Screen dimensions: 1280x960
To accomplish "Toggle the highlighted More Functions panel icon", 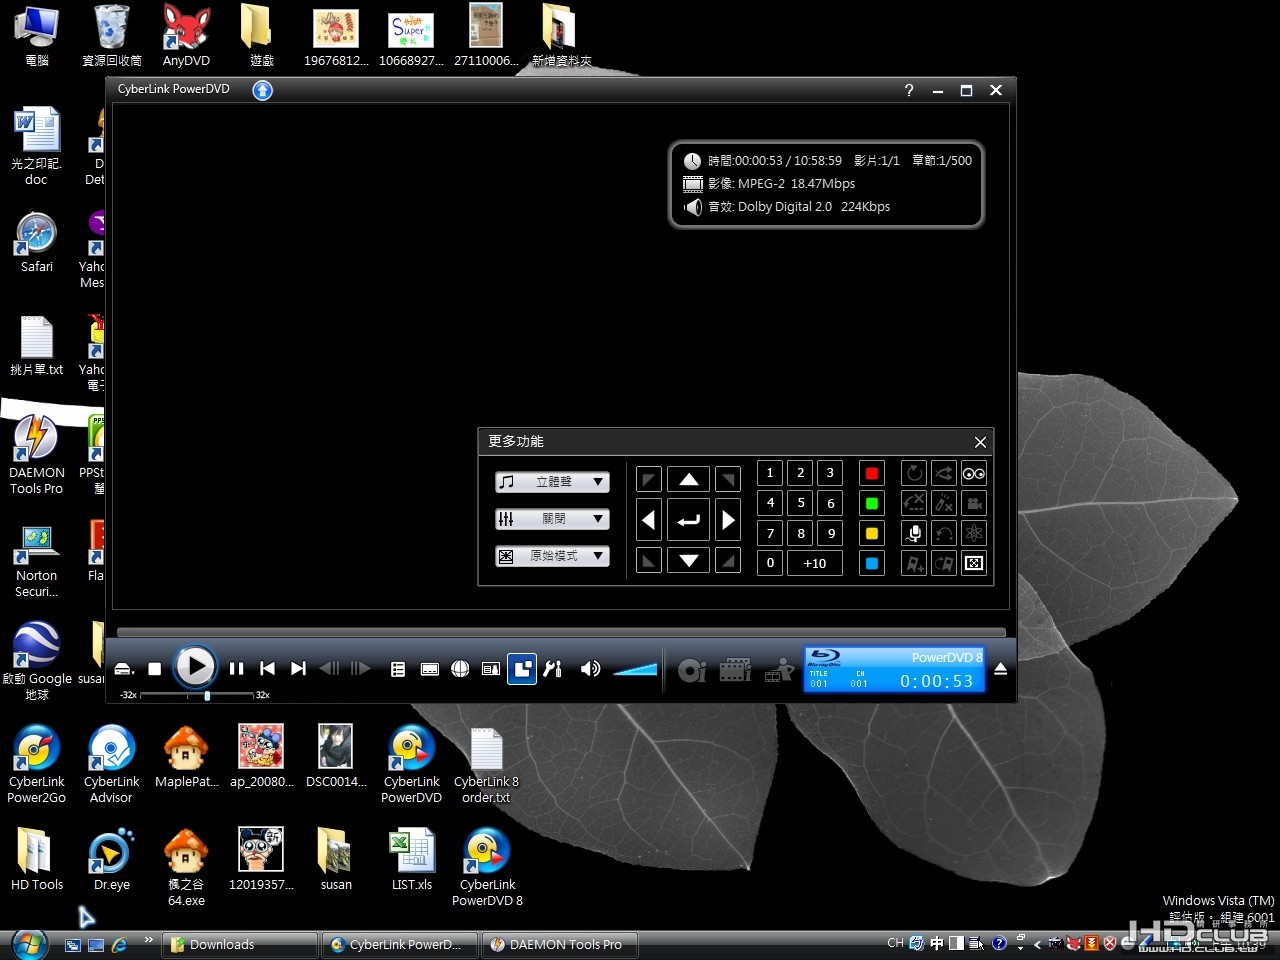I will point(522,669).
